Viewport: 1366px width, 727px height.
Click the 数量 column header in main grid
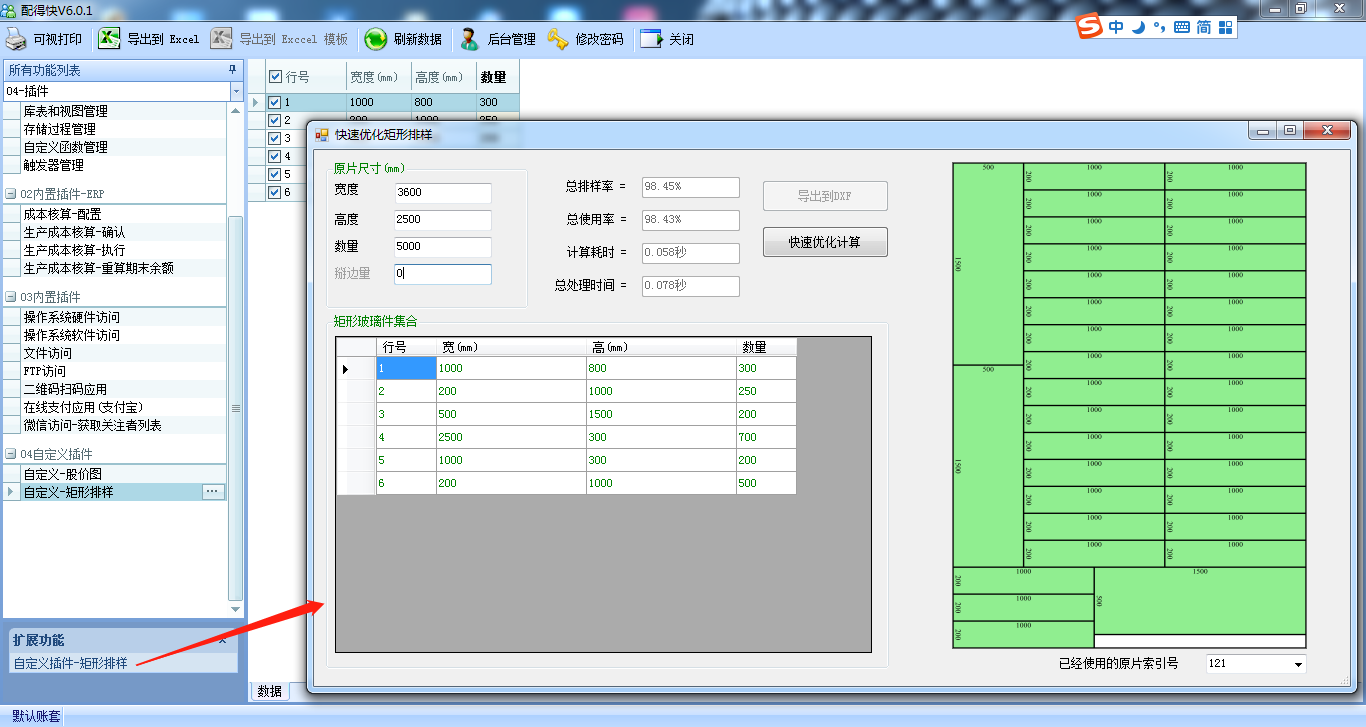[498, 77]
